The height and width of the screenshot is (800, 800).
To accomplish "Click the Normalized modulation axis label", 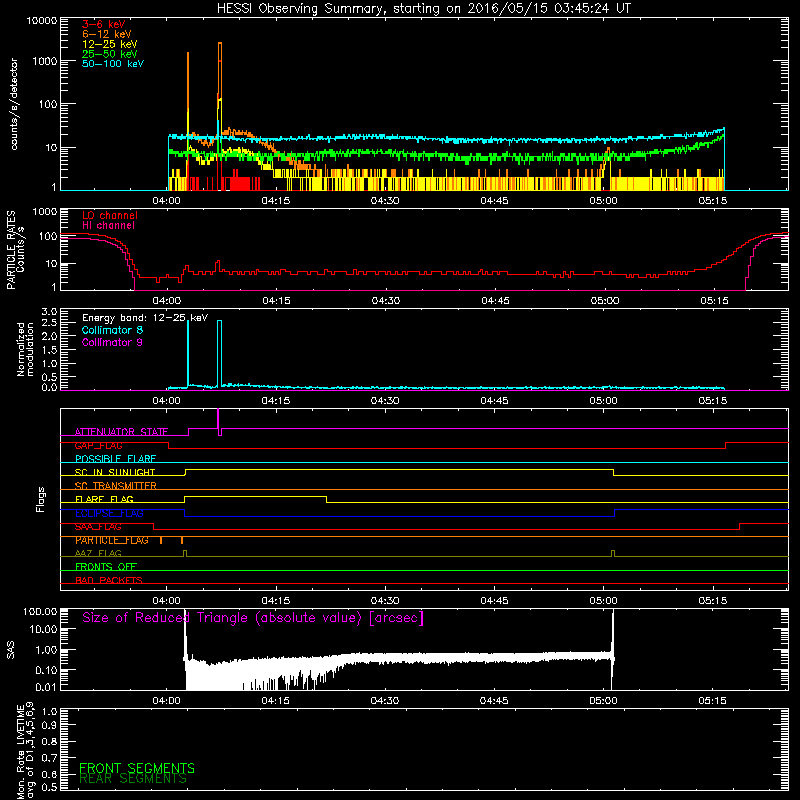I will [25, 349].
